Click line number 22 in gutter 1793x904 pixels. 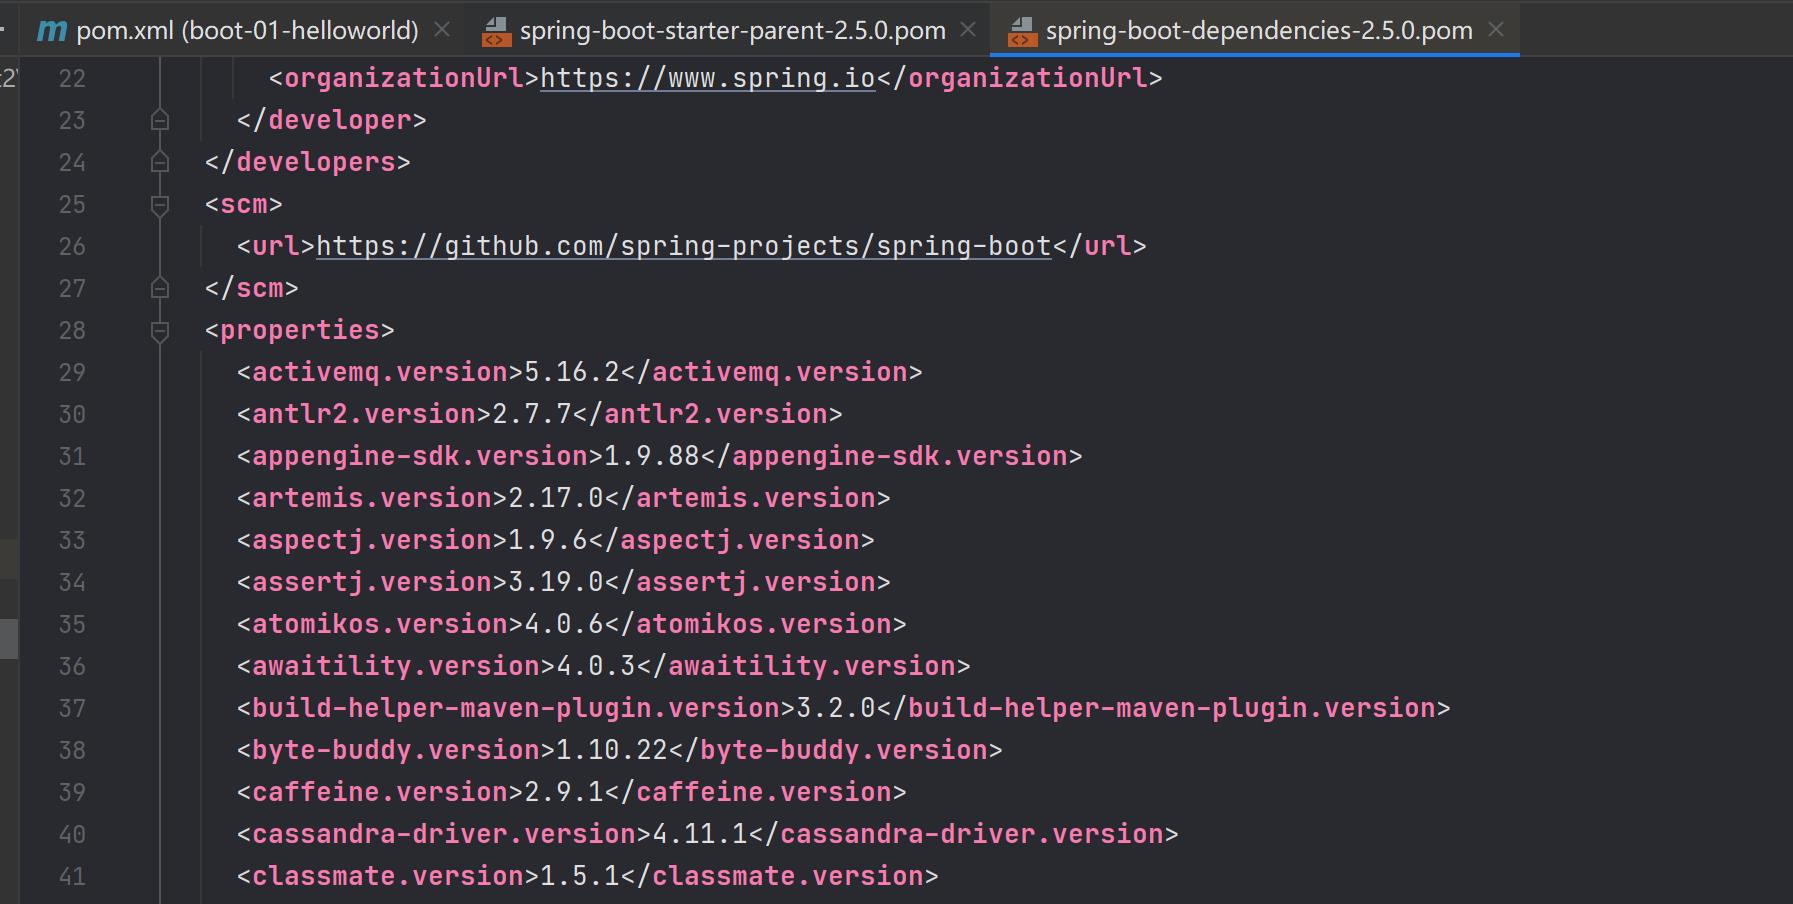coord(72,78)
